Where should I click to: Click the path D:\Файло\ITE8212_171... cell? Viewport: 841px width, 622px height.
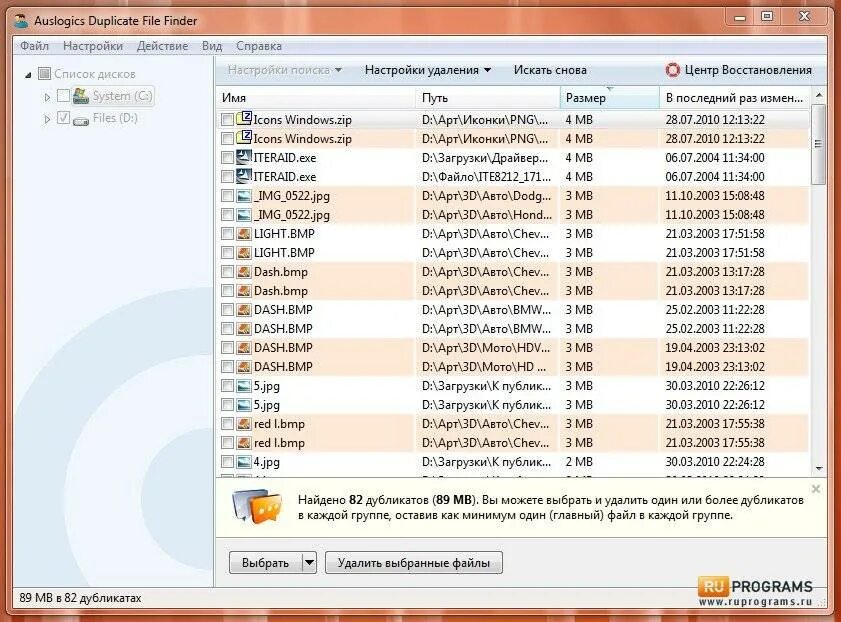click(x=486, y=176)
